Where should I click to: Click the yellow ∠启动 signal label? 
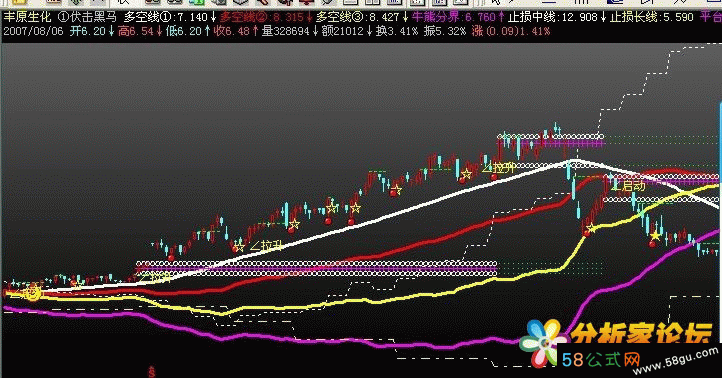tap(629, 186)
